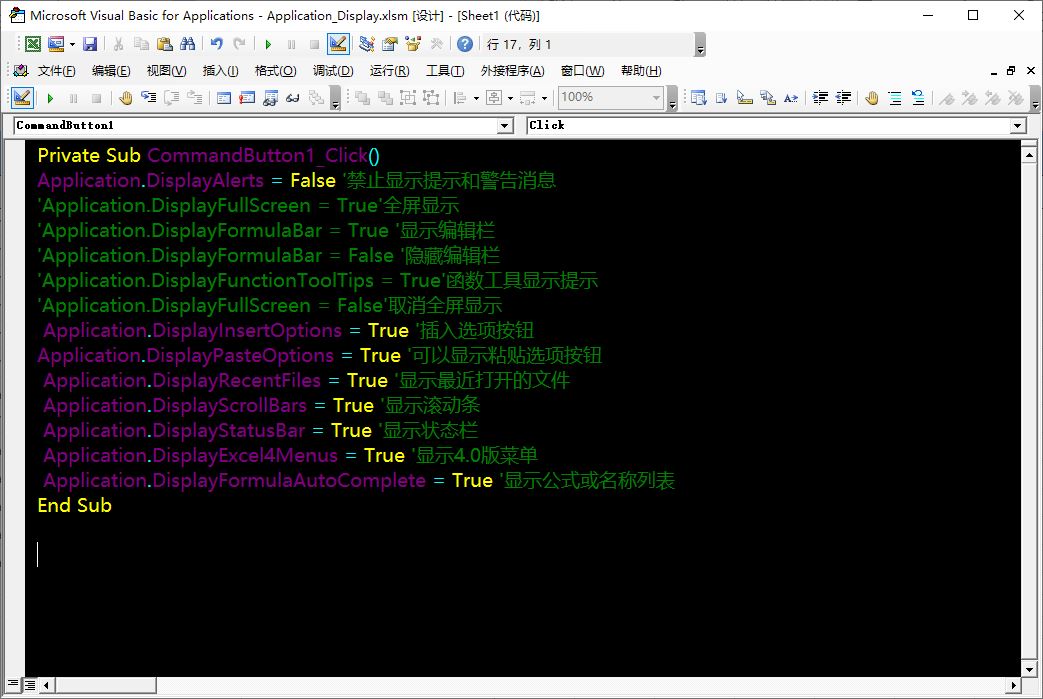Open the 文件(F) menu

(x=57, y=70)
